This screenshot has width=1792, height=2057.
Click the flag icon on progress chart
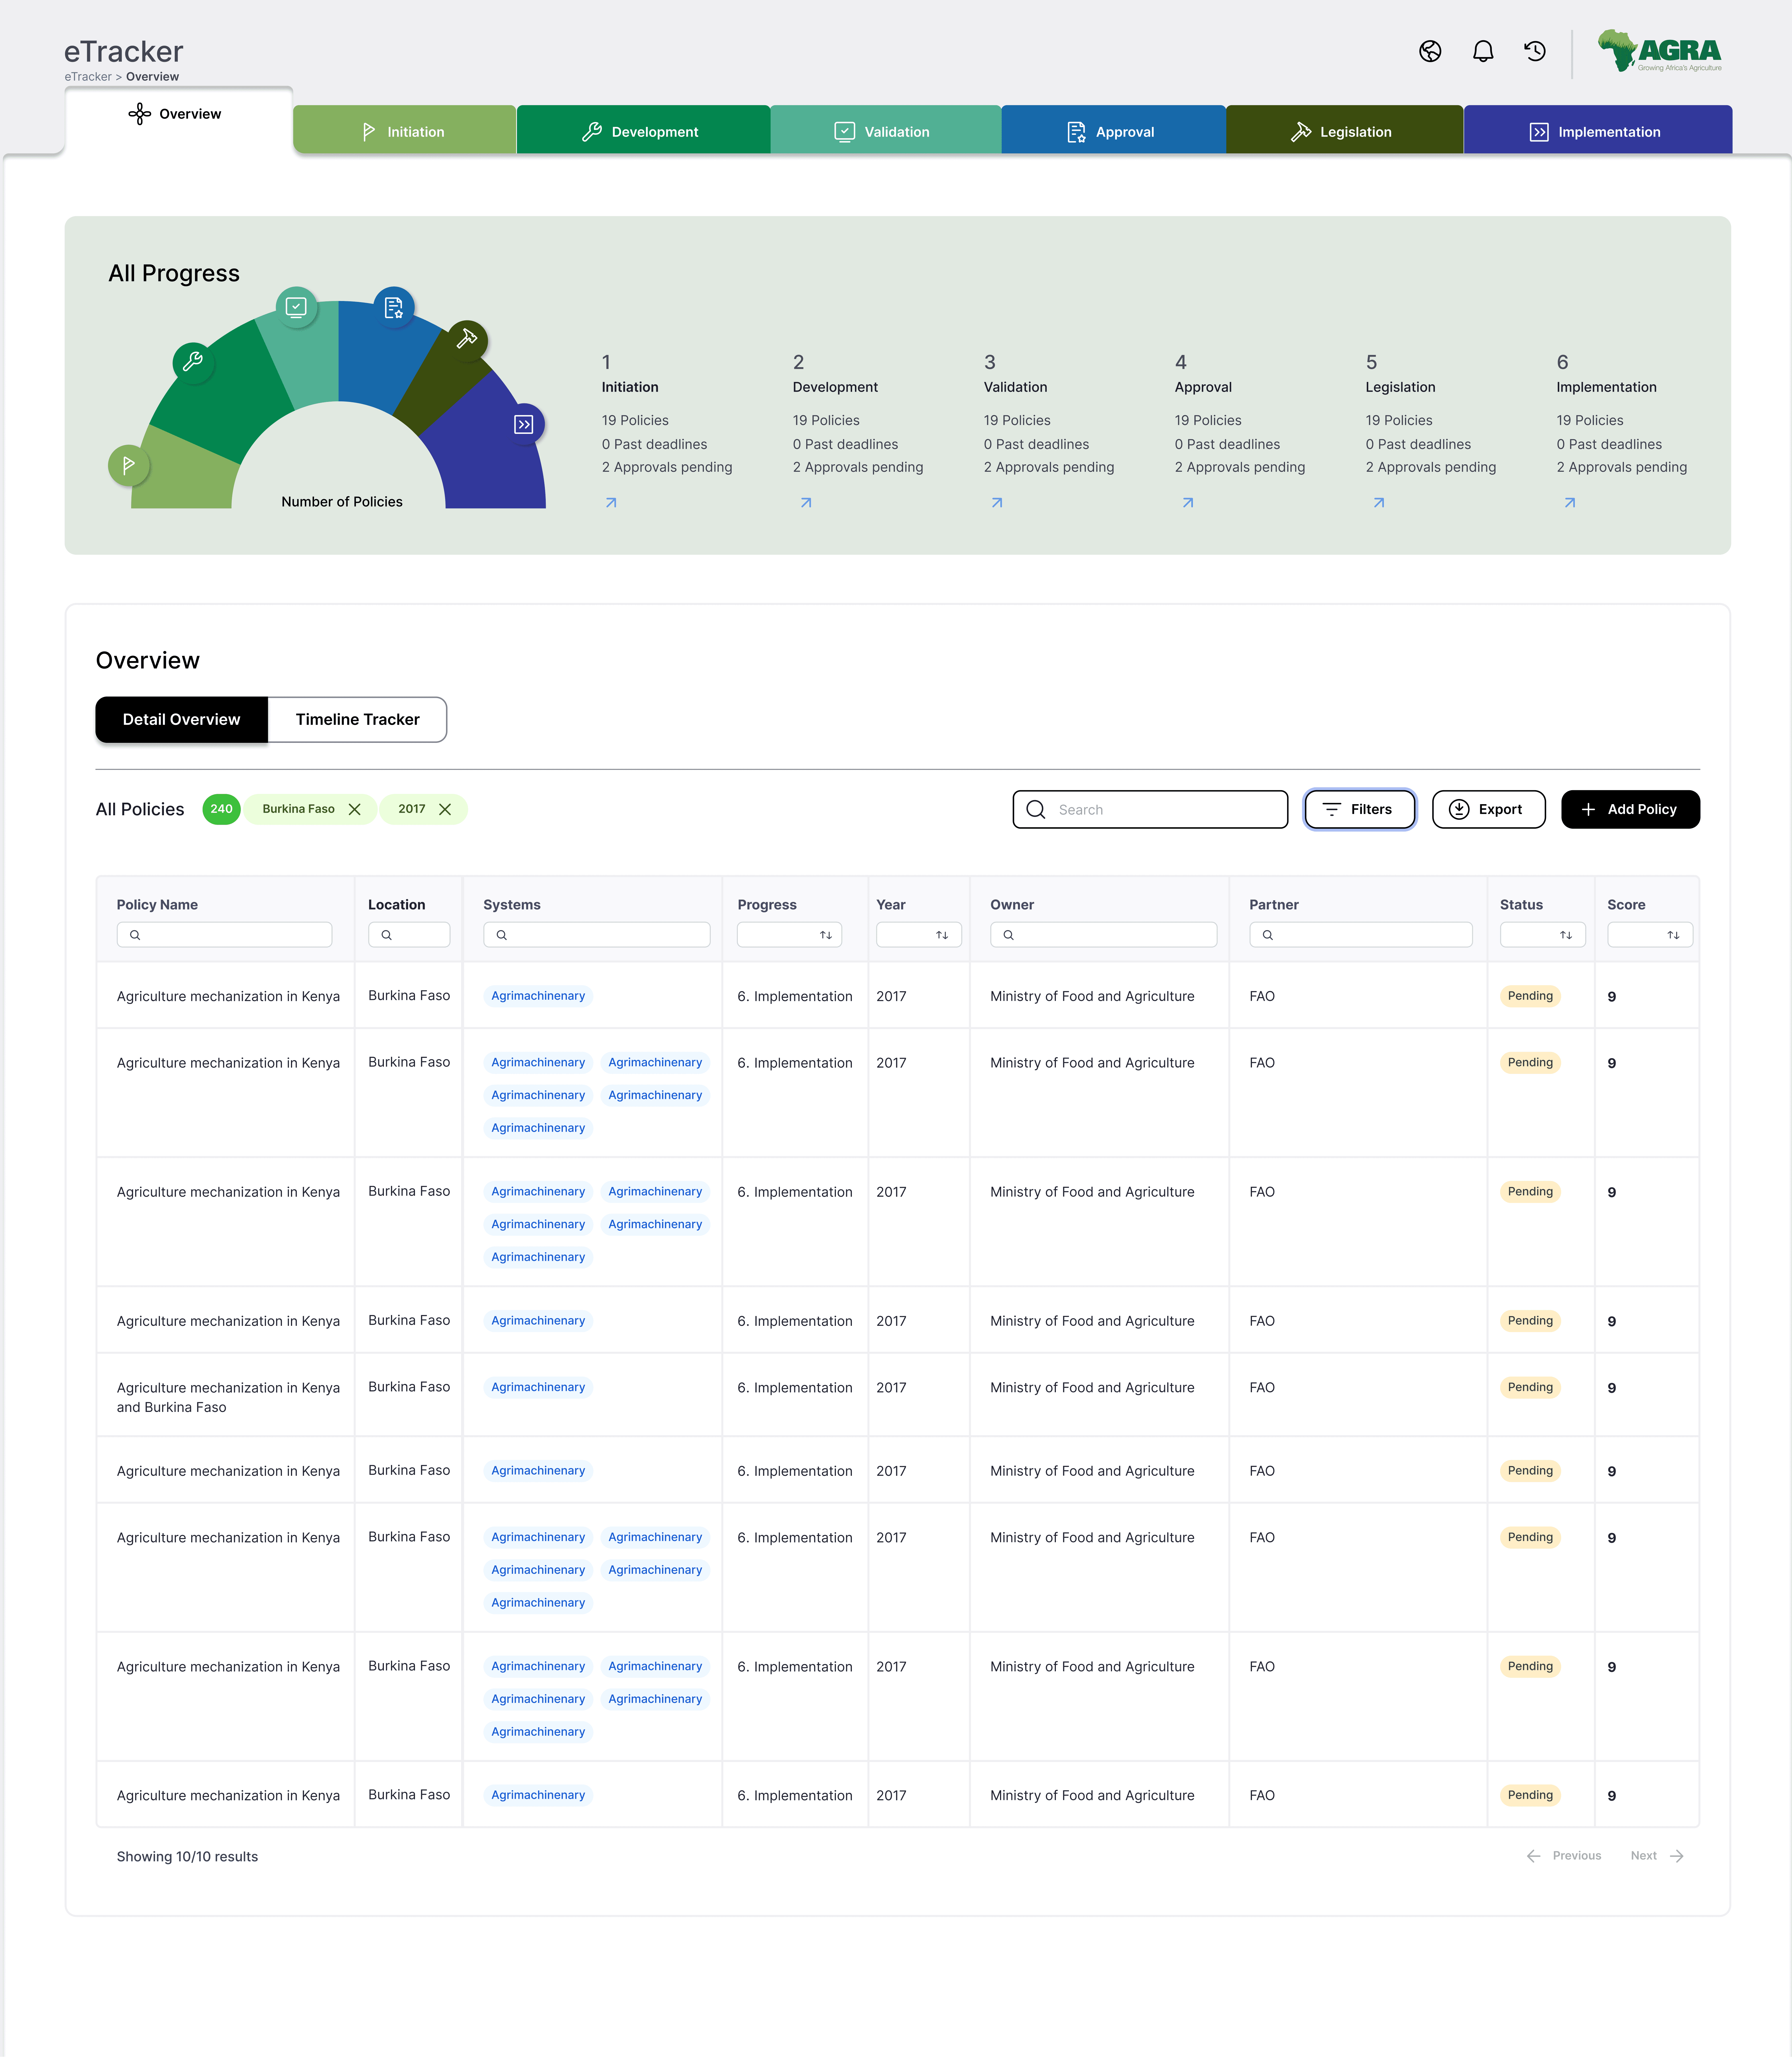[x=129, y=465]
